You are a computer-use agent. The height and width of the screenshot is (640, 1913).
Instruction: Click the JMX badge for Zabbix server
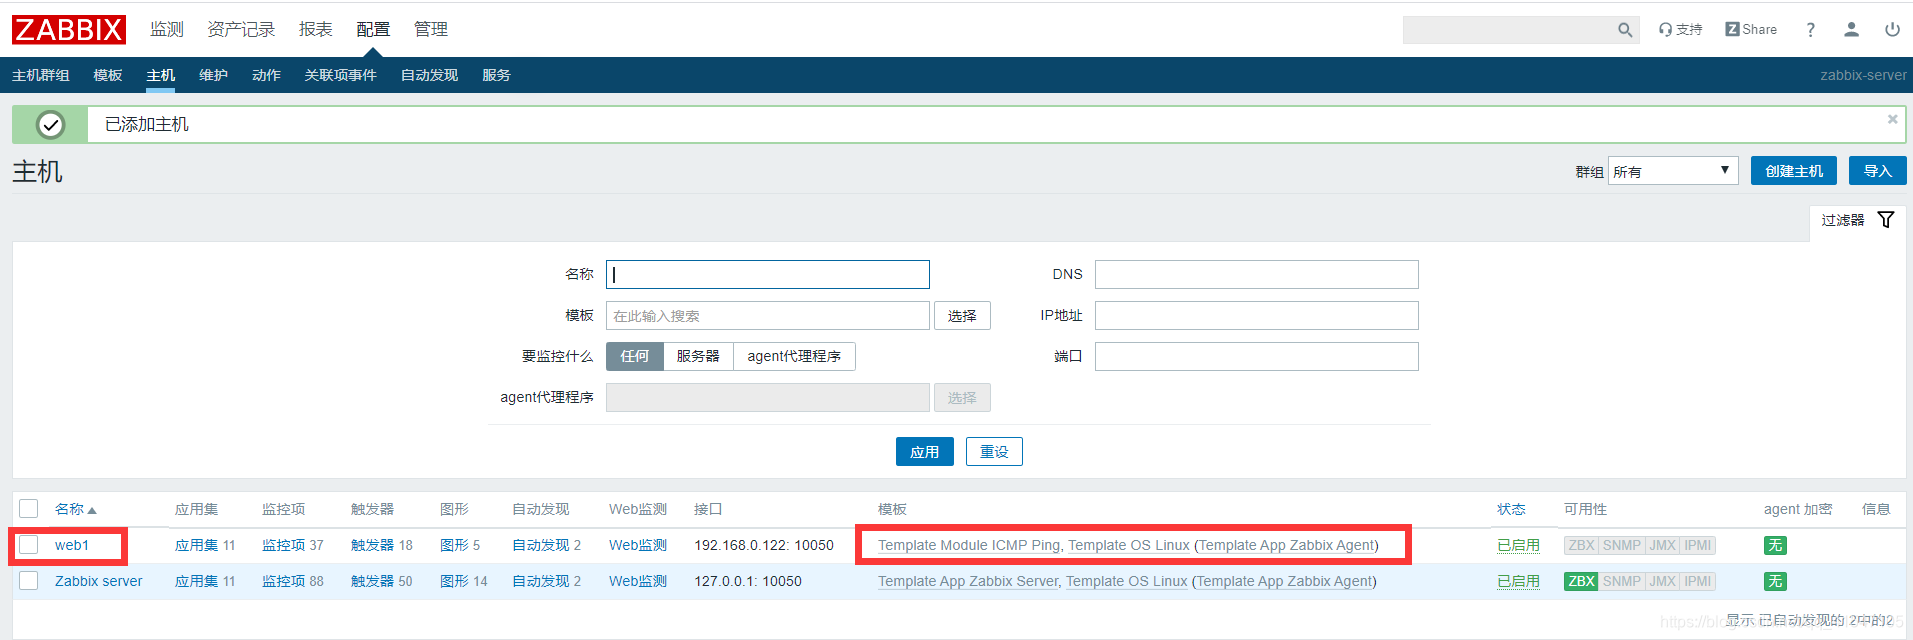1662,581
